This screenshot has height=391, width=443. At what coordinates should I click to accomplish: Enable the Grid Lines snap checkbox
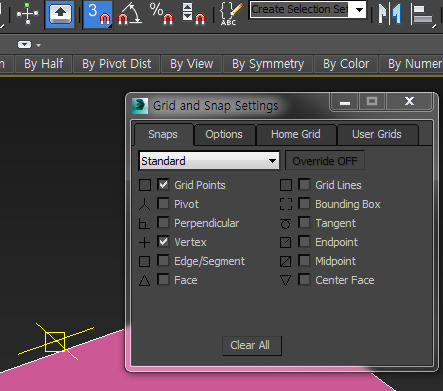click(304, 184)
